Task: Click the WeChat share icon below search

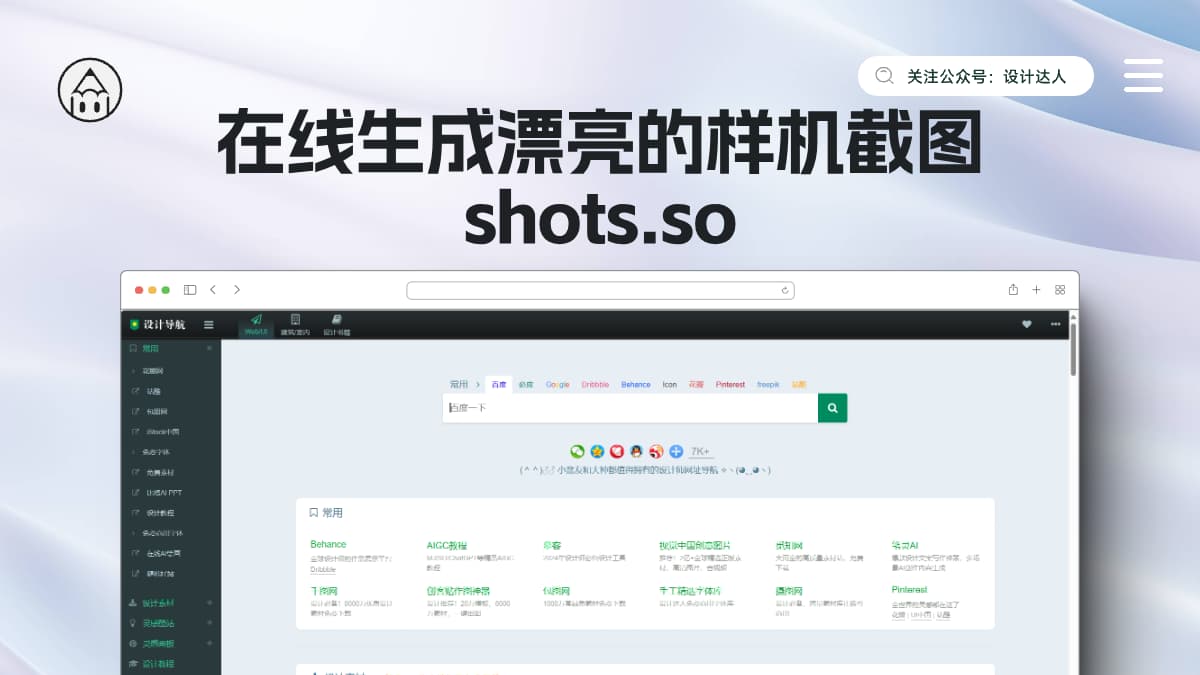Action: (x=577, y=451)
